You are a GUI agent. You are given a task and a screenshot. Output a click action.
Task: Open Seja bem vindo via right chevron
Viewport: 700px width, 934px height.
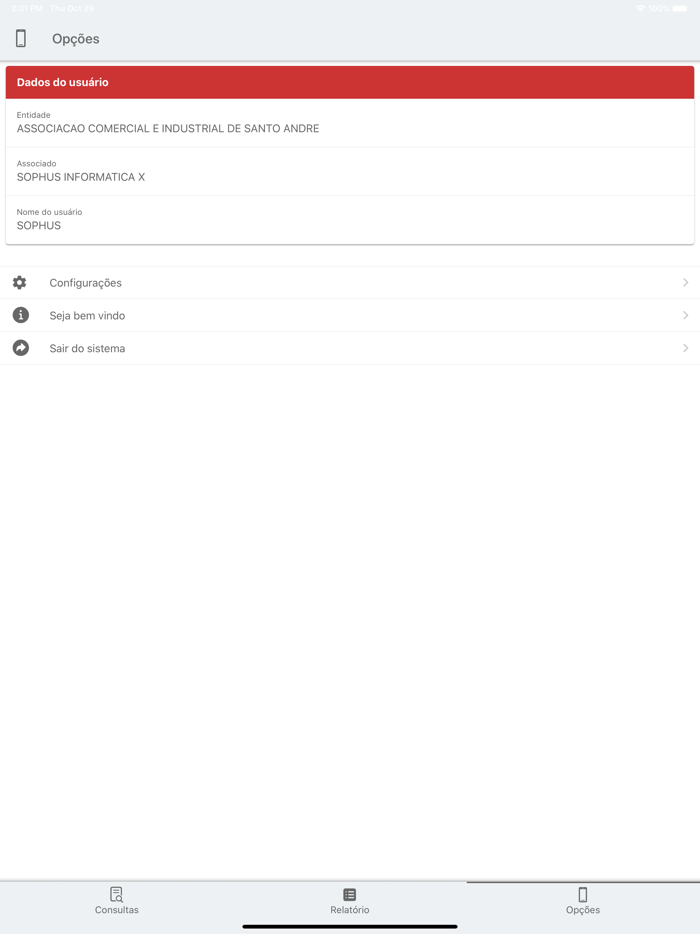click(x=686, y=315)
